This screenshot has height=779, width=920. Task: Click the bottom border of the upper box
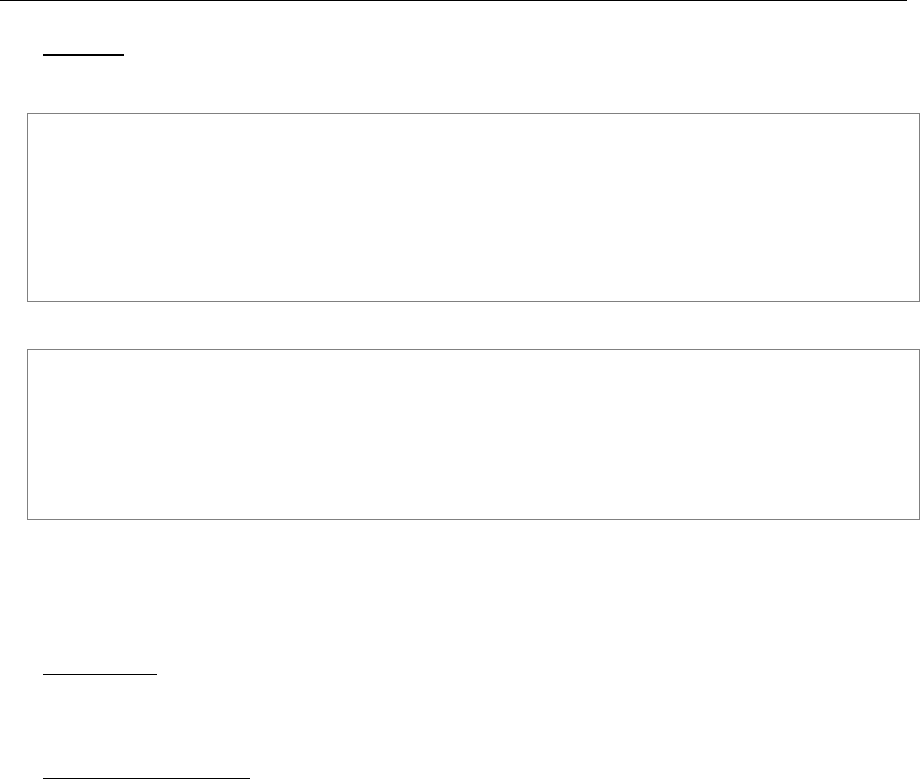[x=473, y=302]
